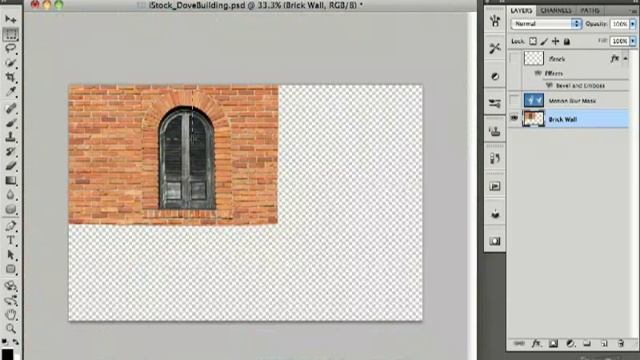Screen dimensions: 640x360
Task: Select the Type tool
Action: (11, 240)
